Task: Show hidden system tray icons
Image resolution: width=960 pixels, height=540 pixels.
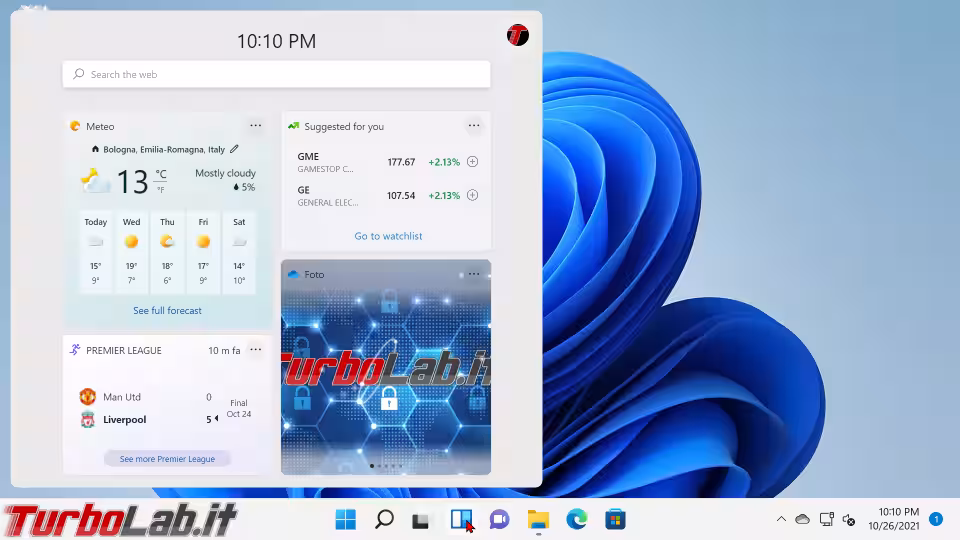Action: coord(781,519)
